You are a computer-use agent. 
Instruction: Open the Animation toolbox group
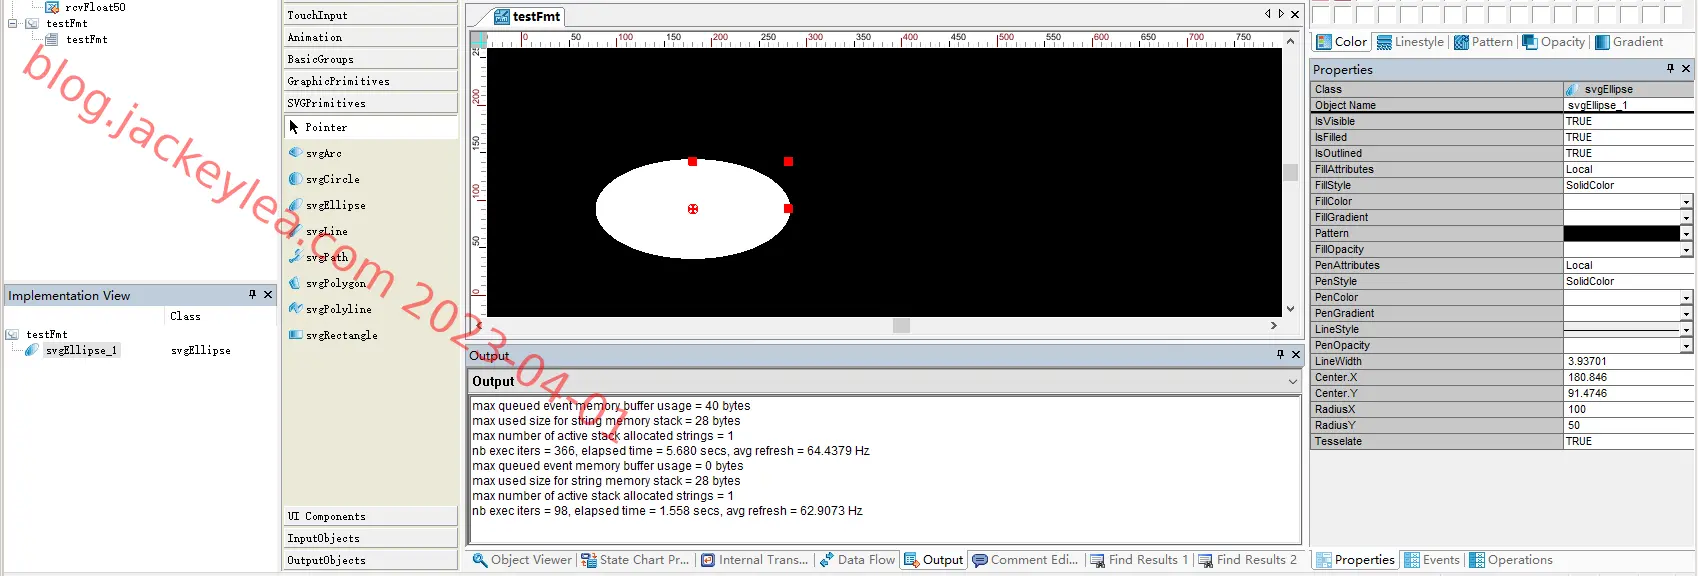click(370, 37)
